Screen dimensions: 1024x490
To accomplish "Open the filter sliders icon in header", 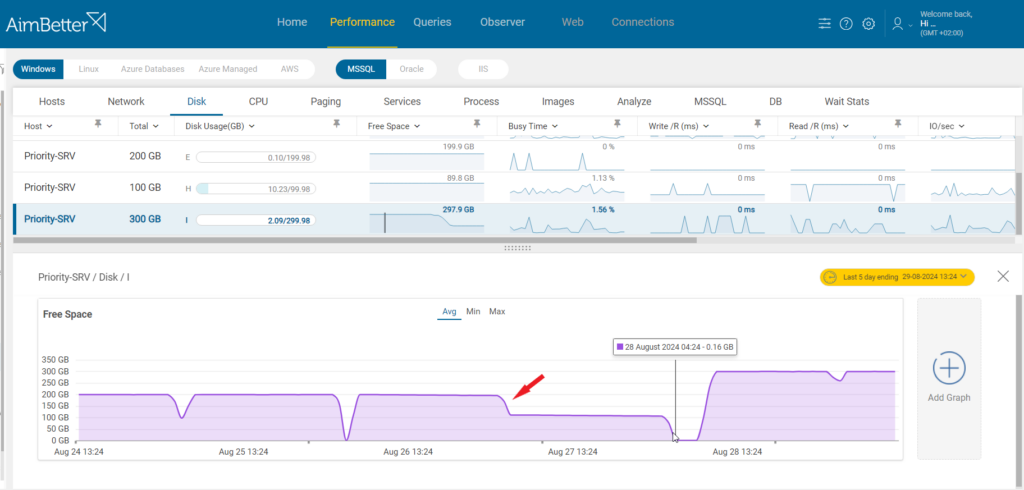I will coord(824,24).
